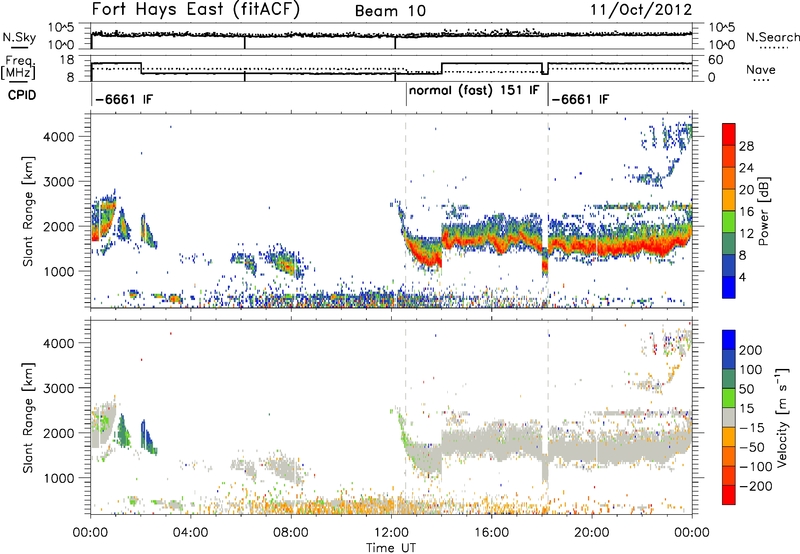Click the "N.Search" legend label

(x=772, y=37)
